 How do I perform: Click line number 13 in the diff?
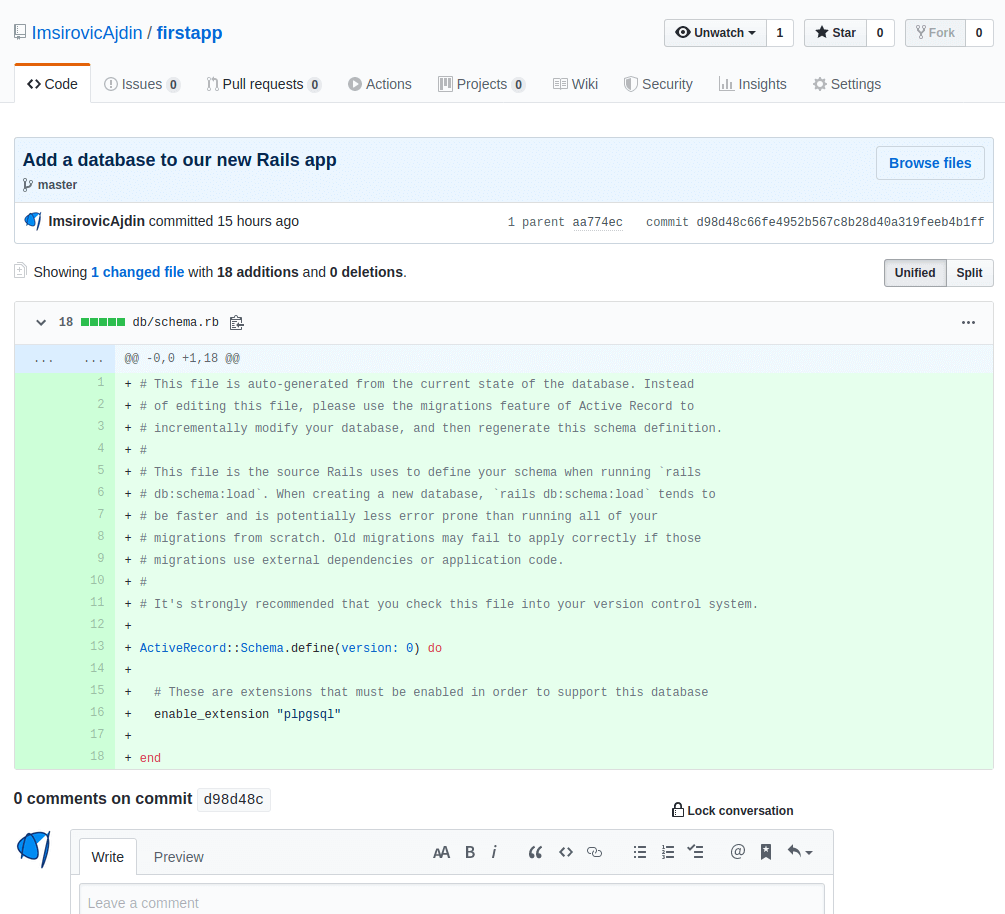(97, 646)
